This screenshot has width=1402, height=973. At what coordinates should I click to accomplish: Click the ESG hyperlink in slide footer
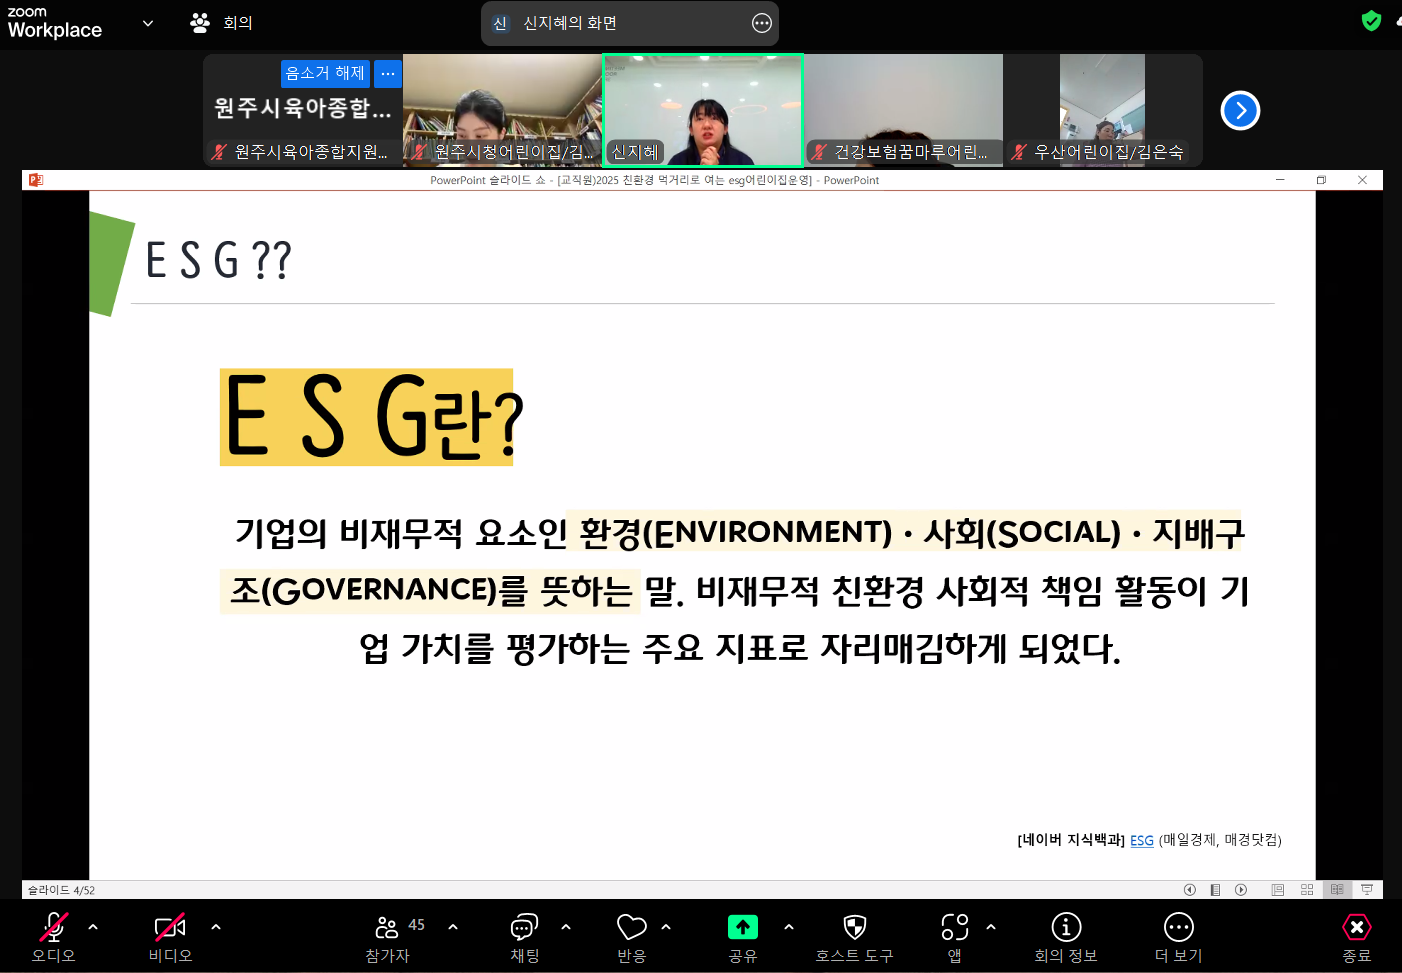click(x=1142, y=840)
